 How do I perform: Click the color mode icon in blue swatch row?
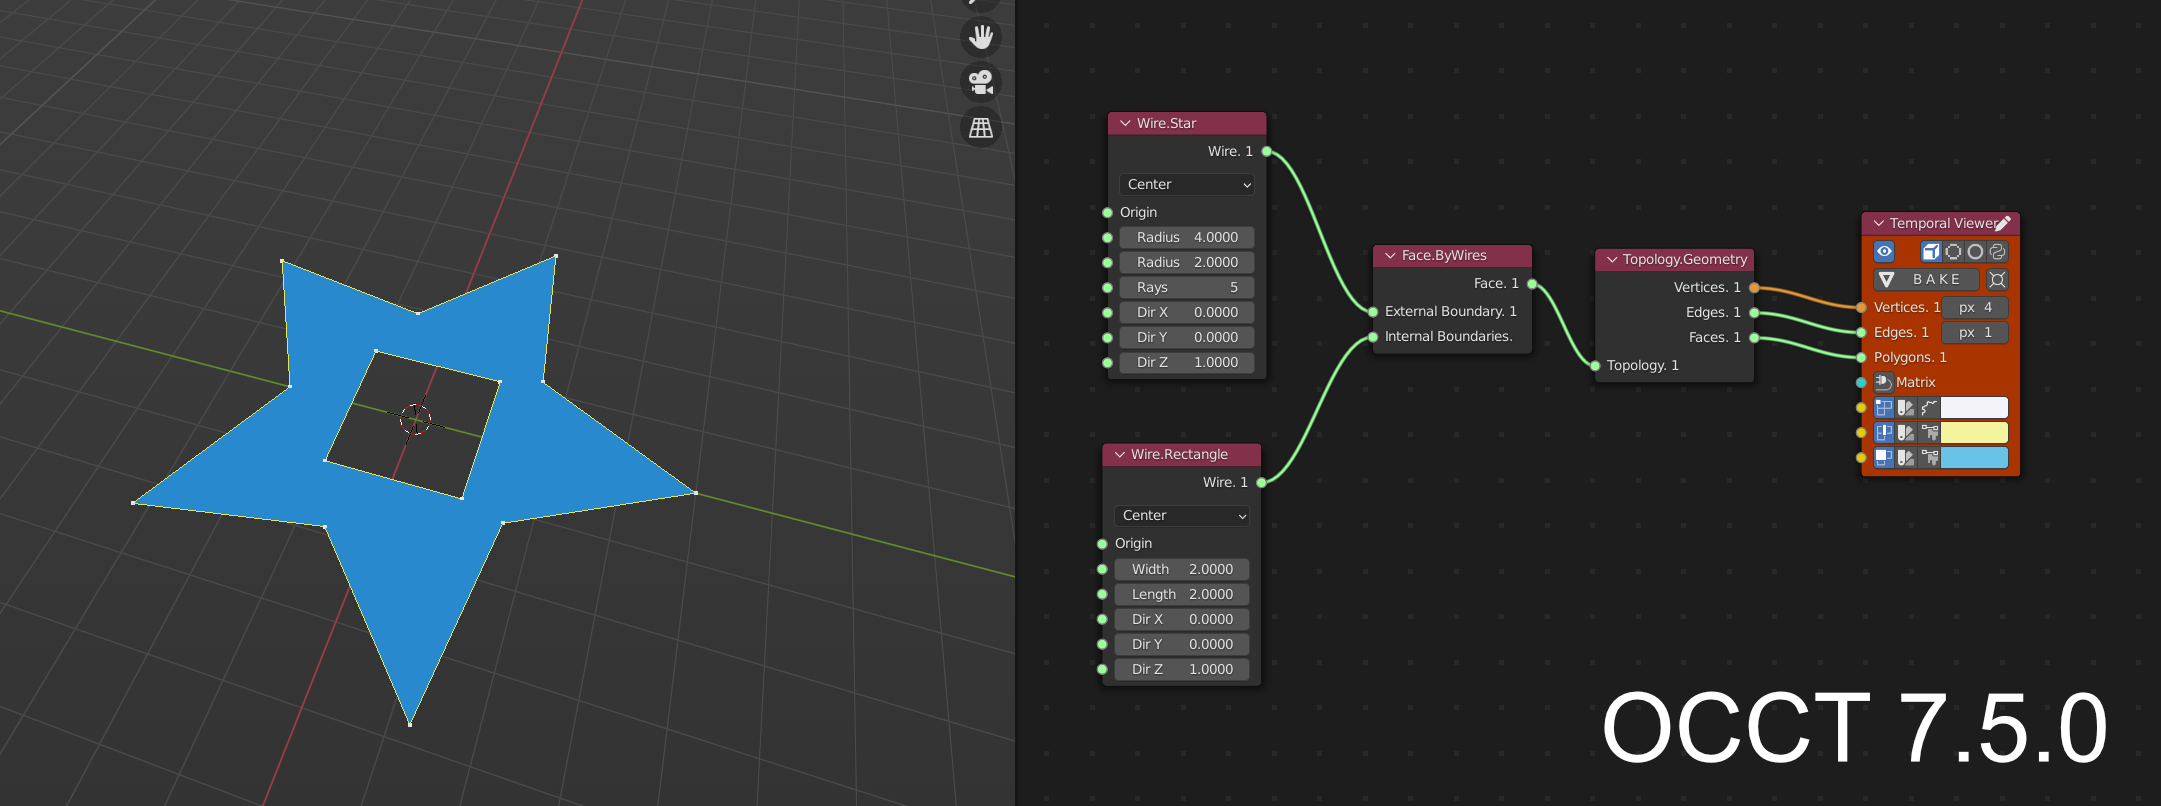coord(1906,457)
